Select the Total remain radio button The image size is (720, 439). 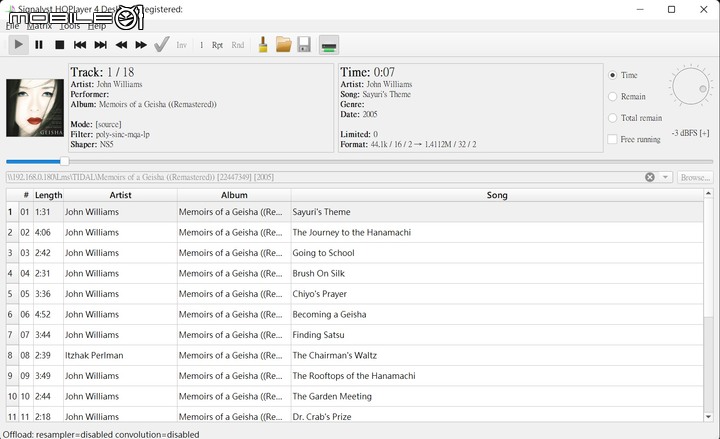point(612,118)
